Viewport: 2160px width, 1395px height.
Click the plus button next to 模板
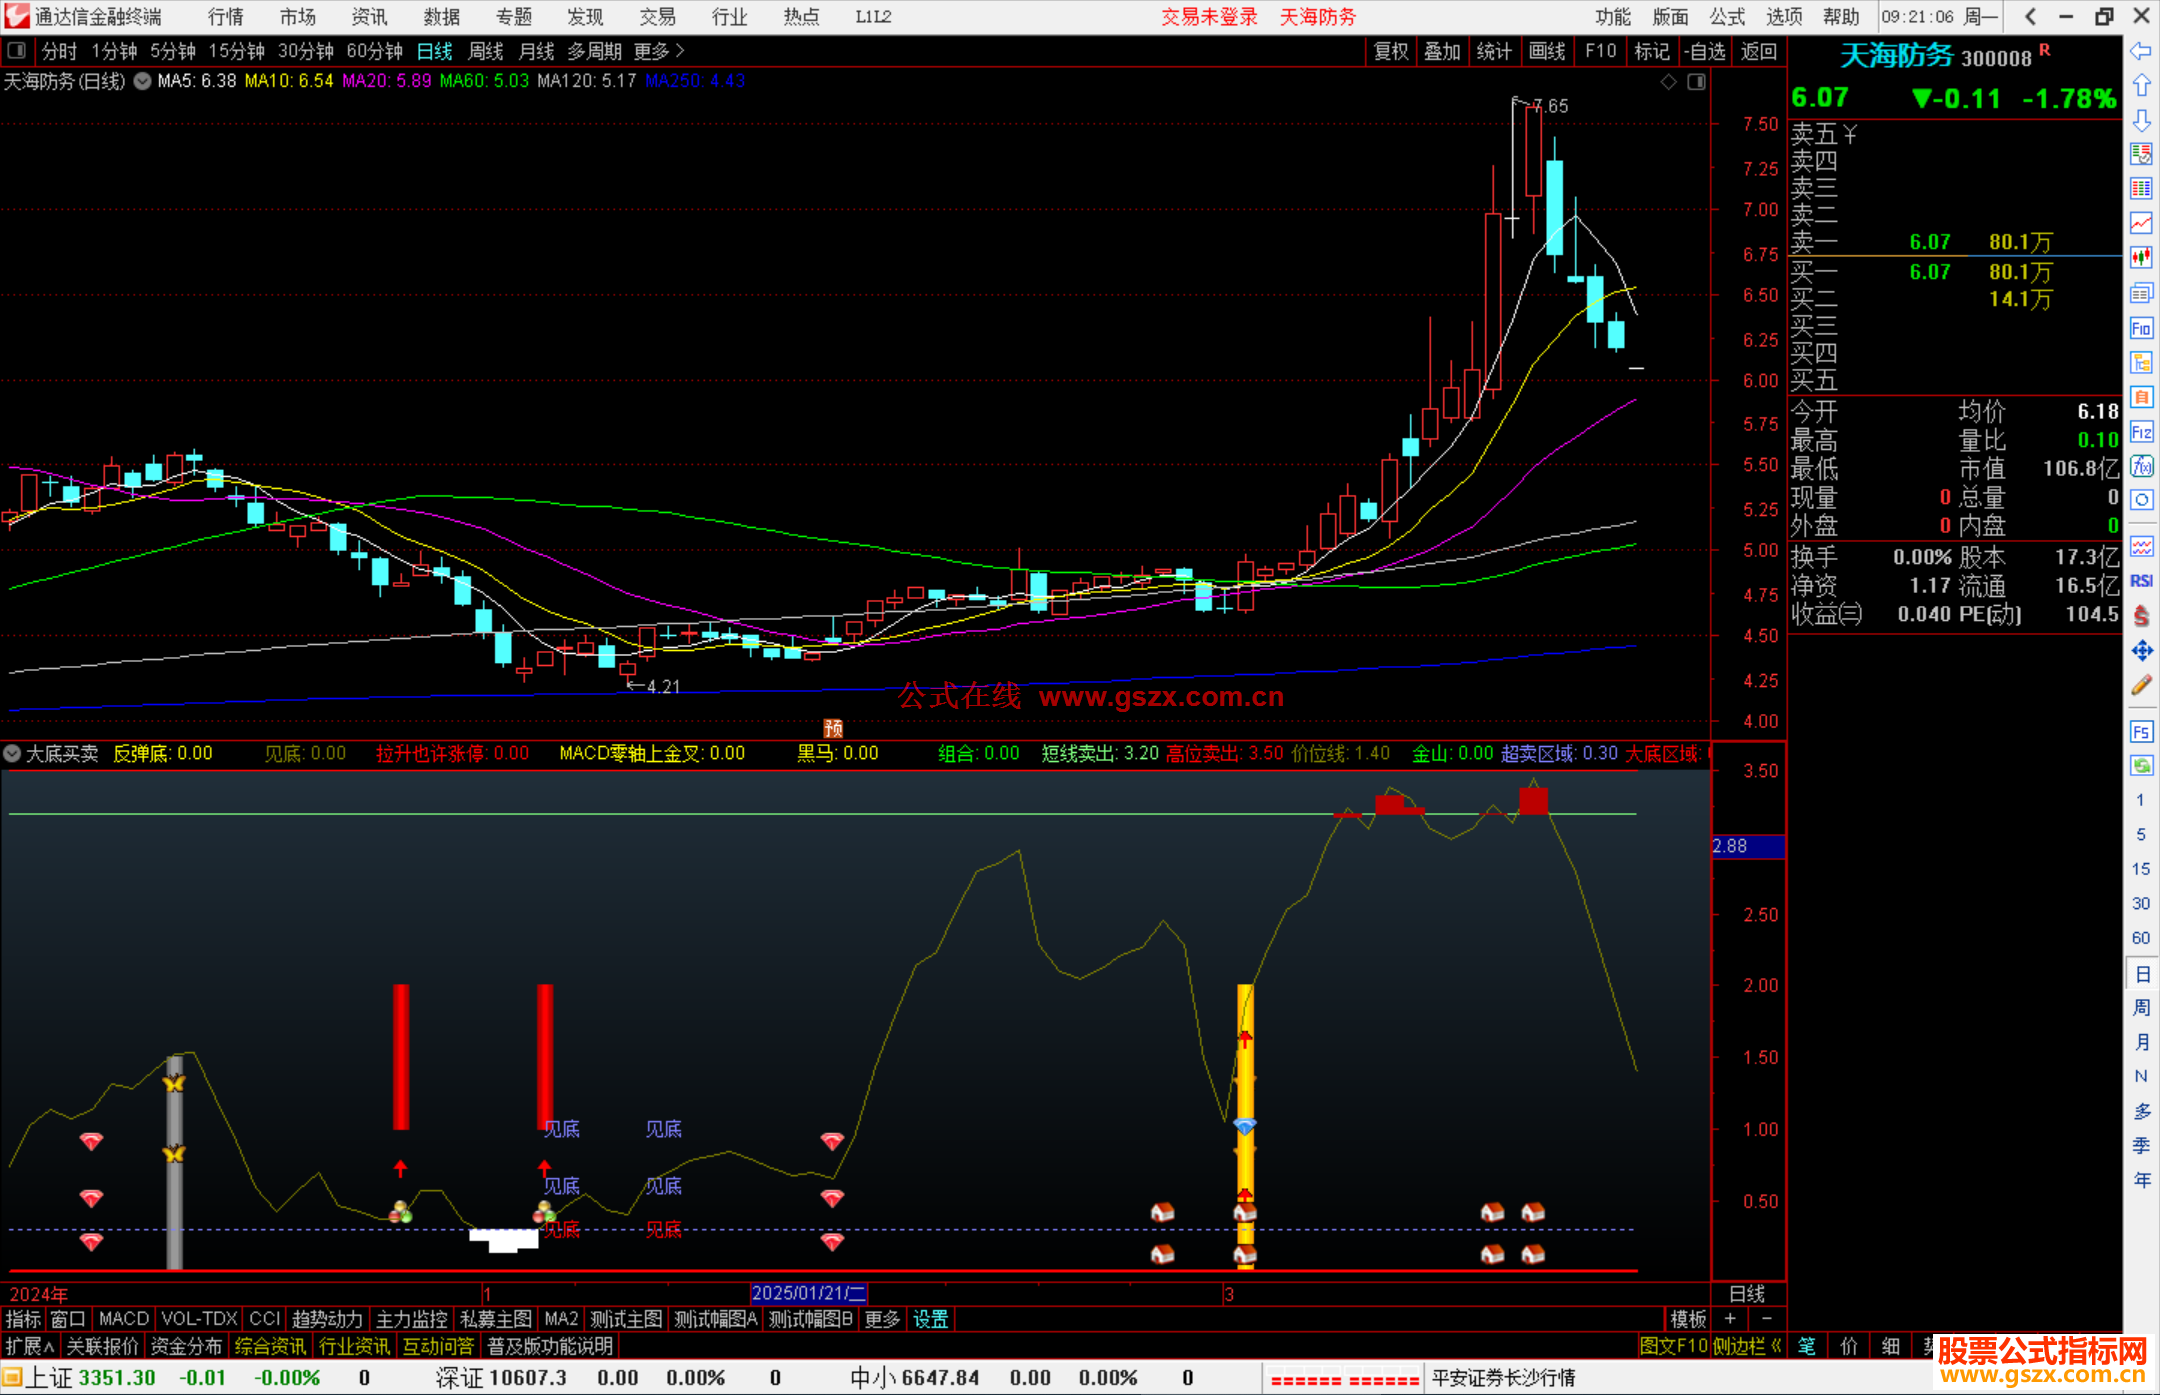tap(1730, 1319)
